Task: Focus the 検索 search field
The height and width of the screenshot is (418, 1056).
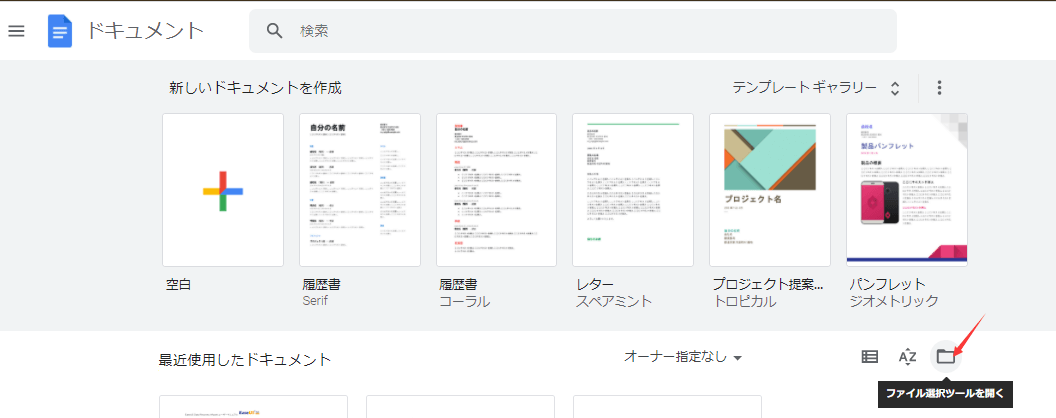Action: tap(572, 31)
